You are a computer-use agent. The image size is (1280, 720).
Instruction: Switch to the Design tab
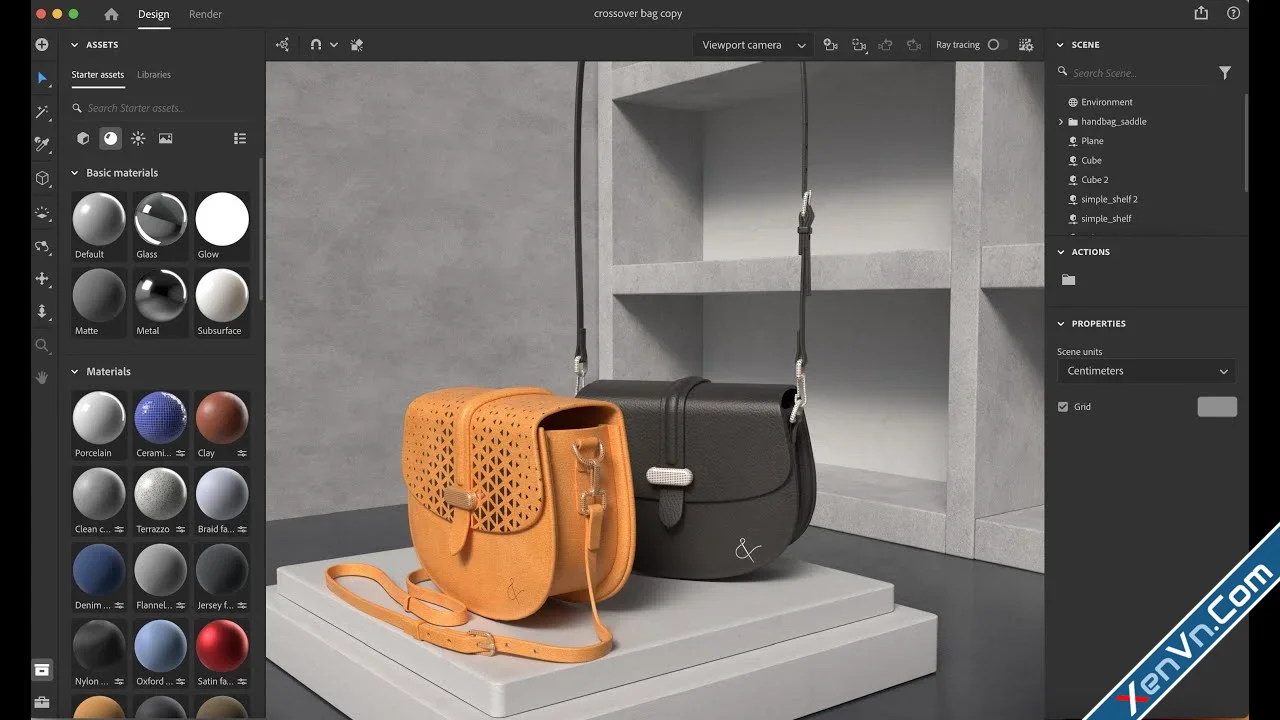click(x=154, y=14)
